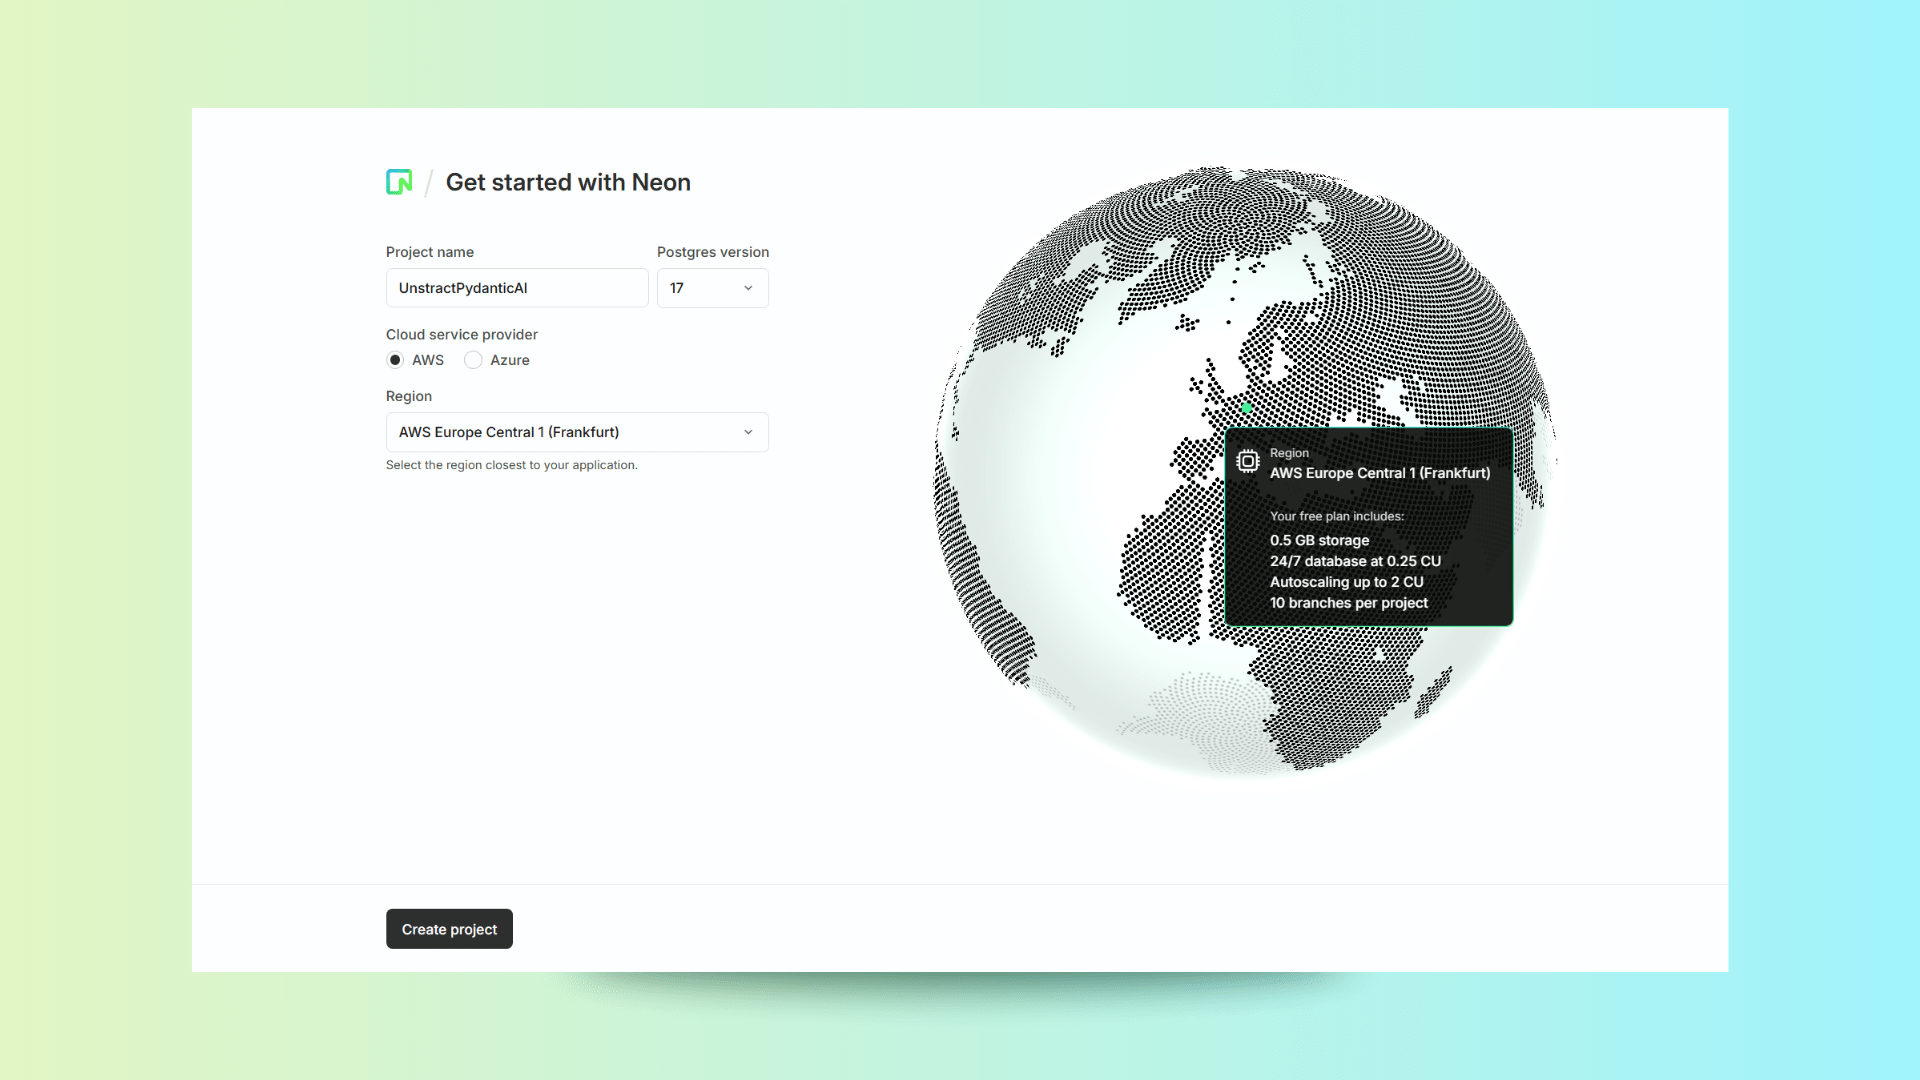
Task: Expand the Region selection dropdown
Action: [x=576, y=432]
